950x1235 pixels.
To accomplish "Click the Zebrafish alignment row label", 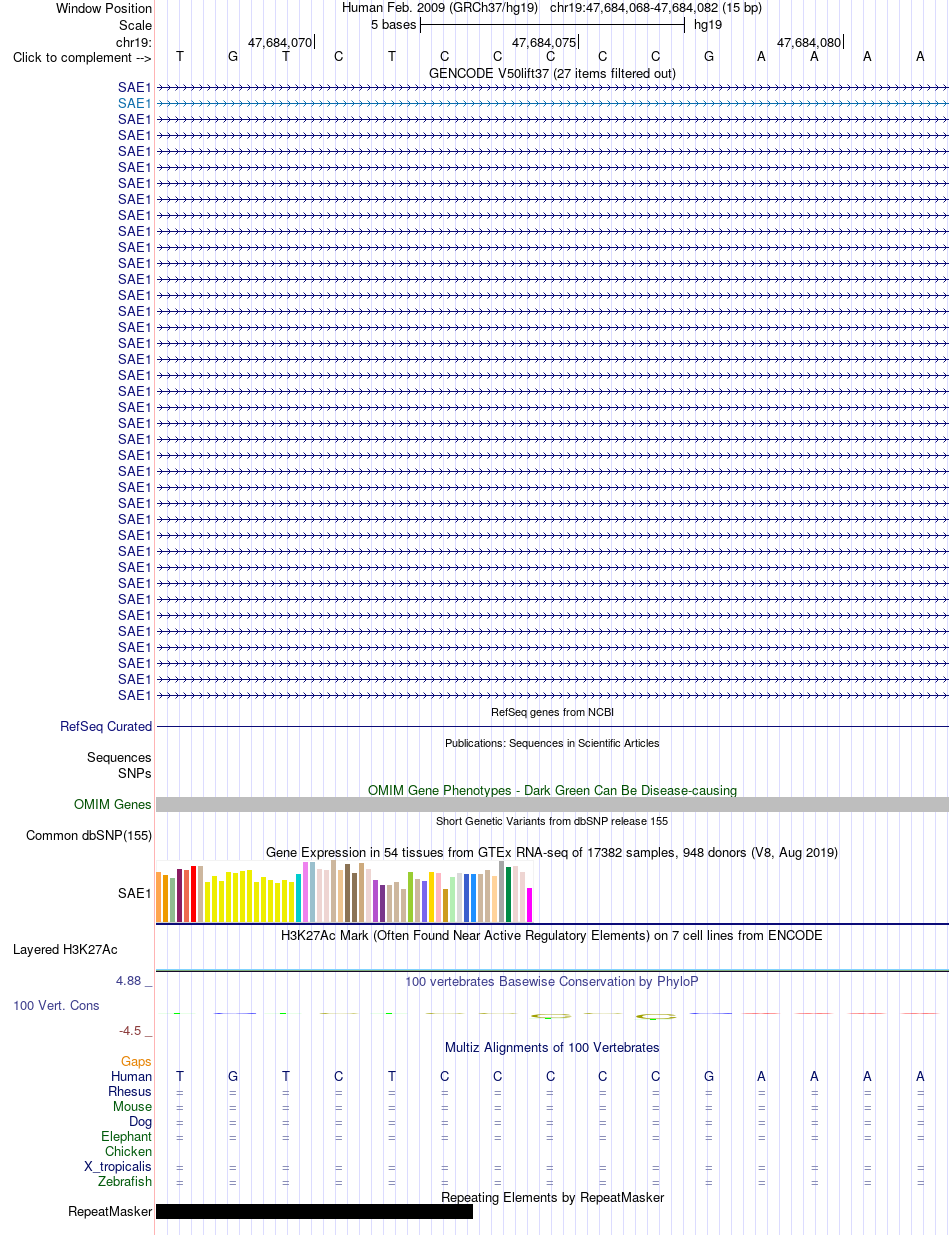I will (125, 1182).
